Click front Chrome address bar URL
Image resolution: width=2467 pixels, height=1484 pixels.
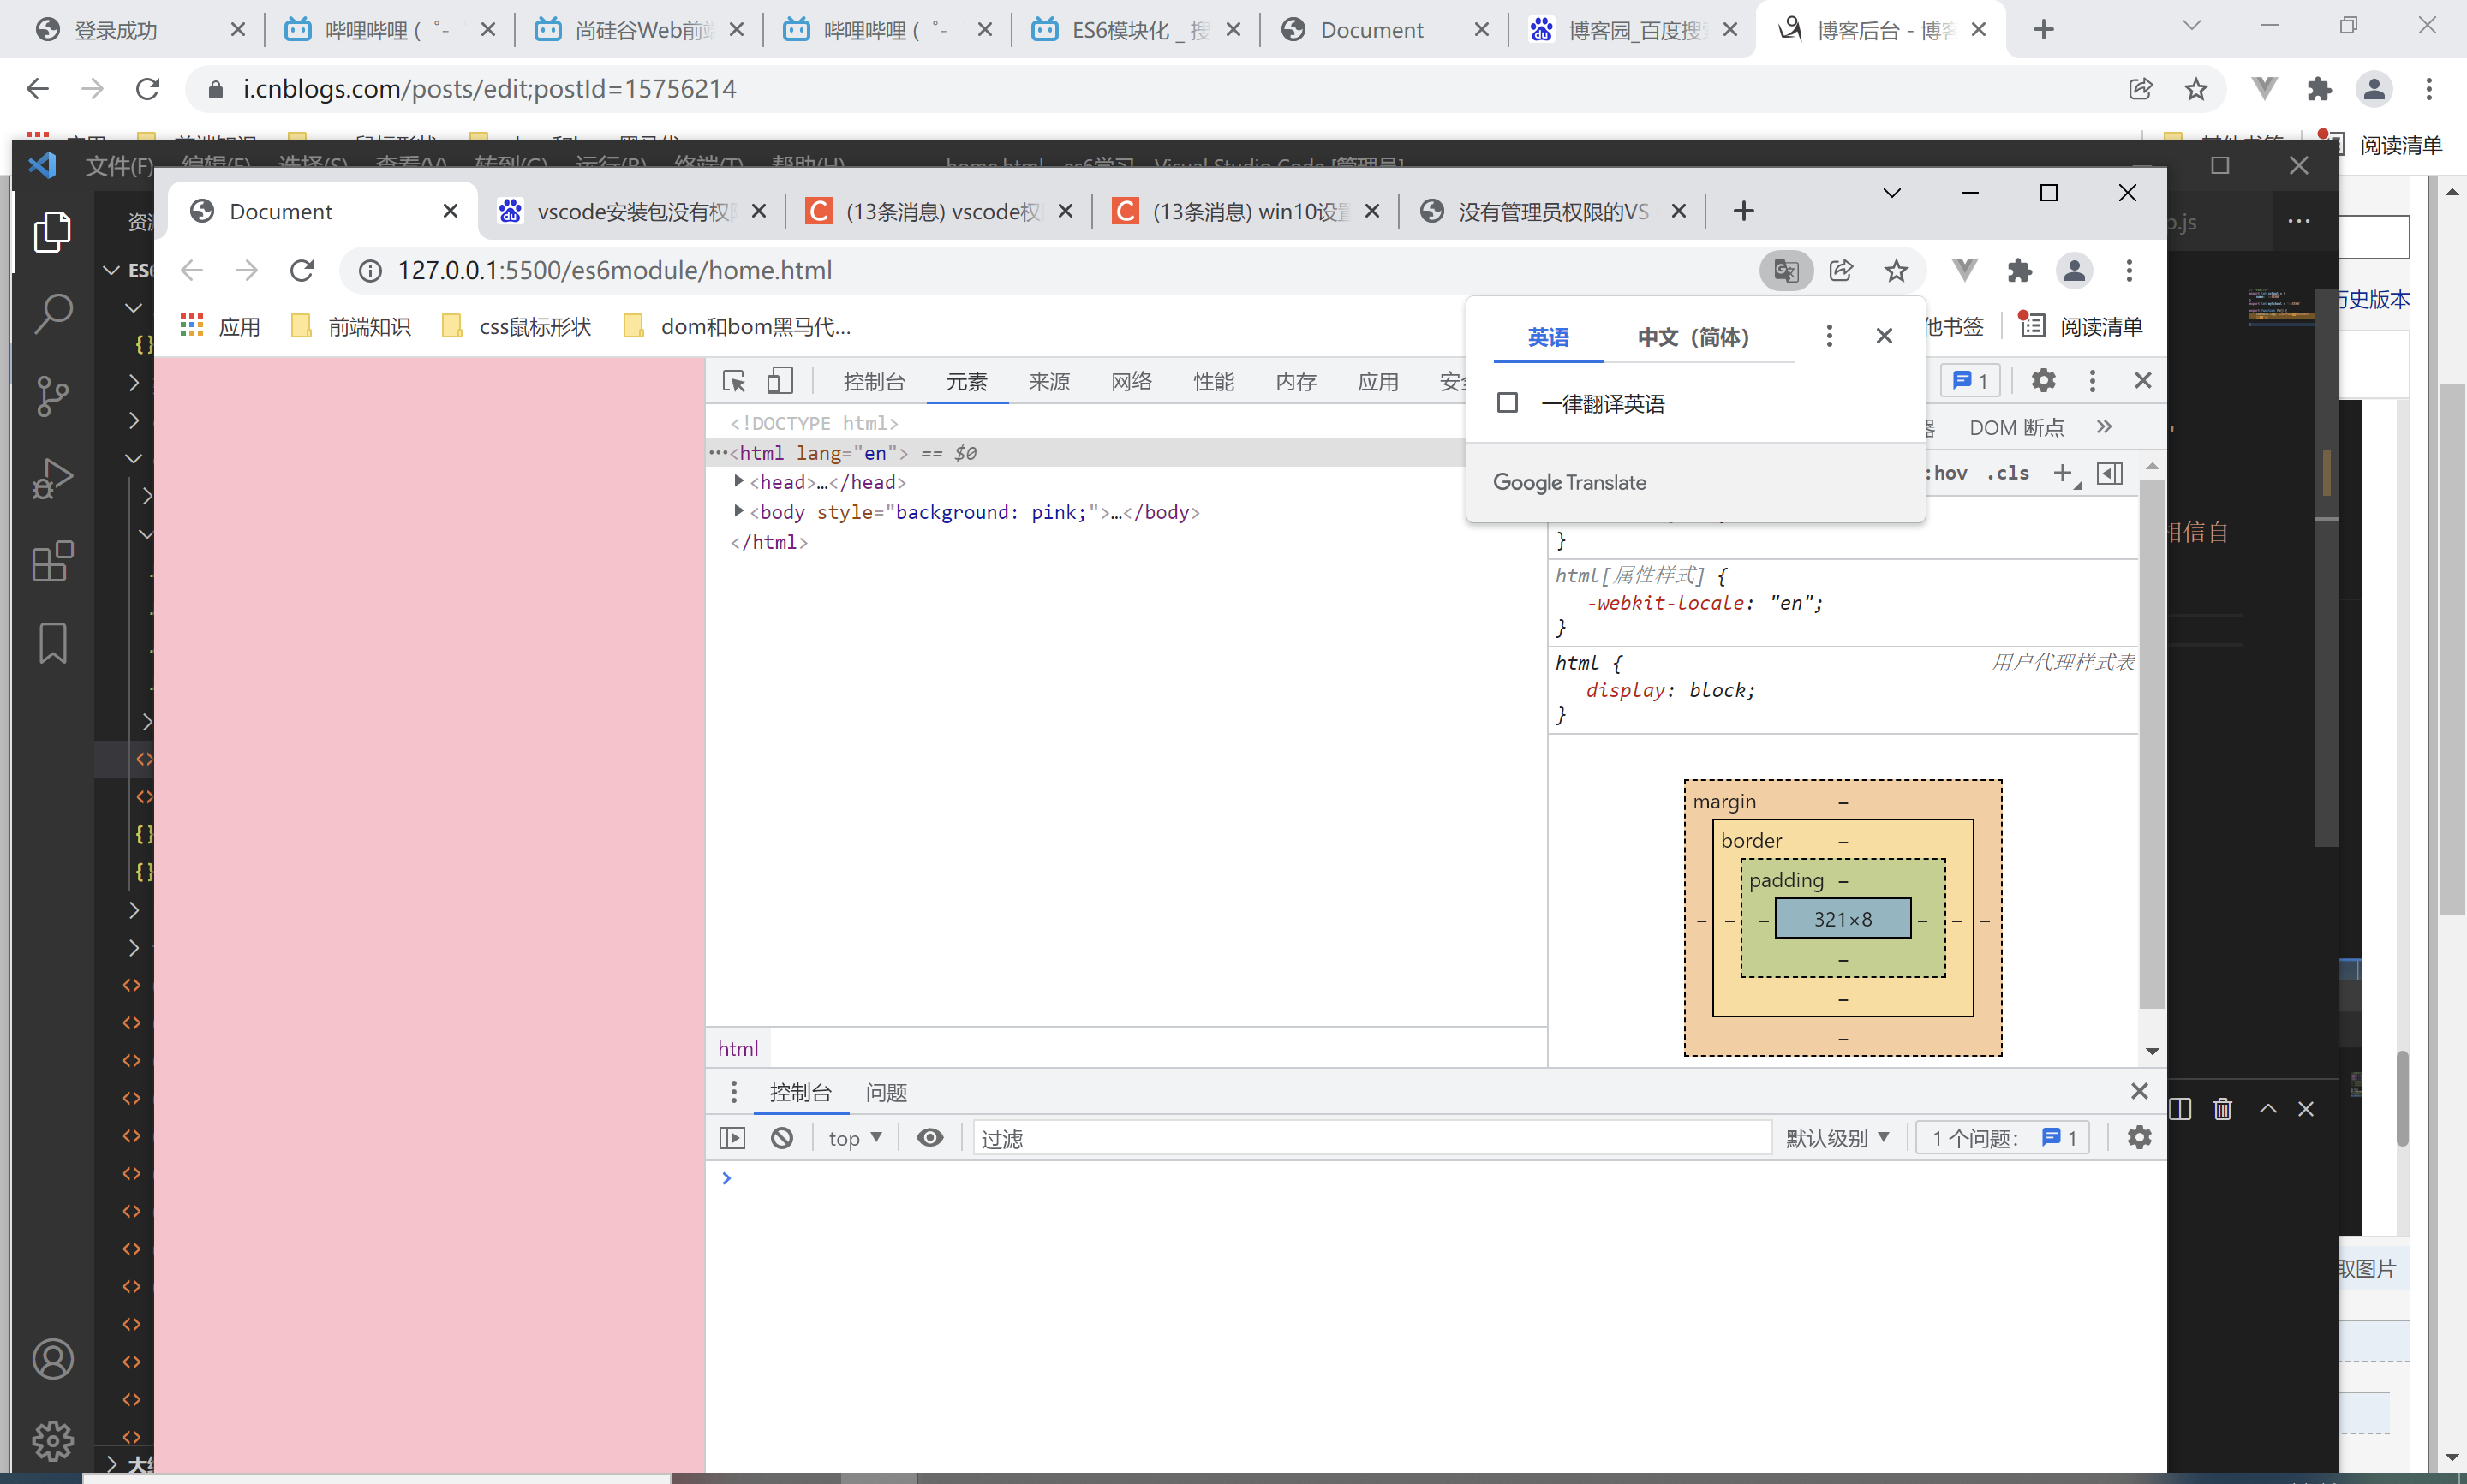(x=614, y=270)
